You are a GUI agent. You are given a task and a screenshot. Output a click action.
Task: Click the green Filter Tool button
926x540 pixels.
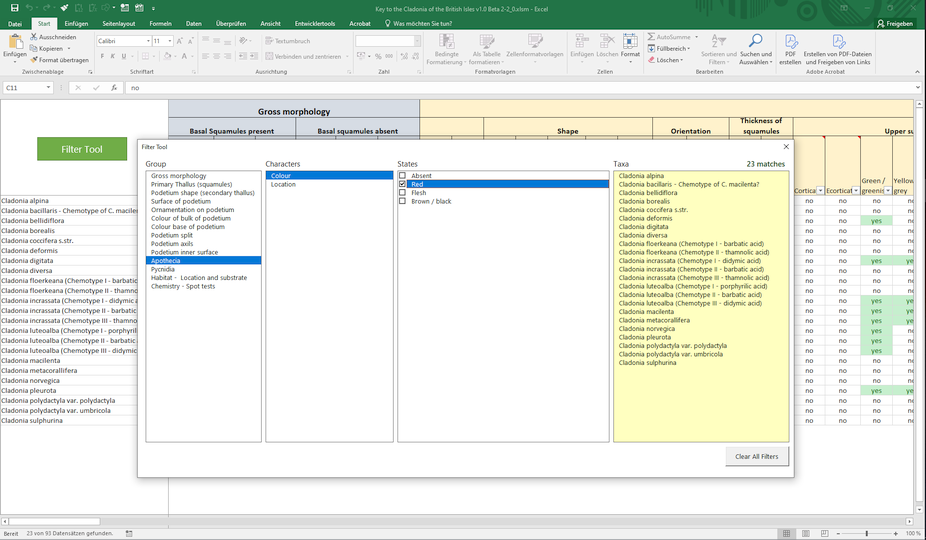(x=82, y=149)
